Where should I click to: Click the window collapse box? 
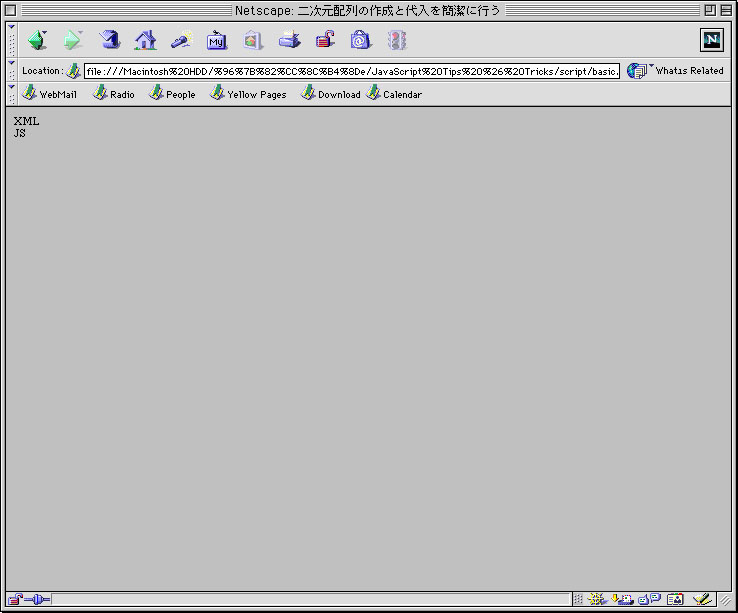click(726, 10)
